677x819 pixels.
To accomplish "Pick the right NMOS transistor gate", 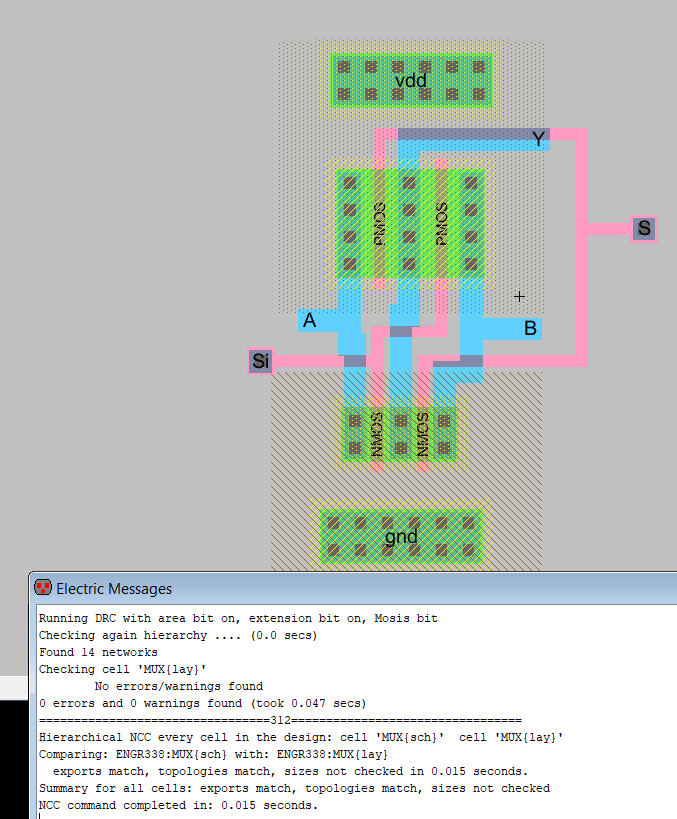I will point(422,434).
